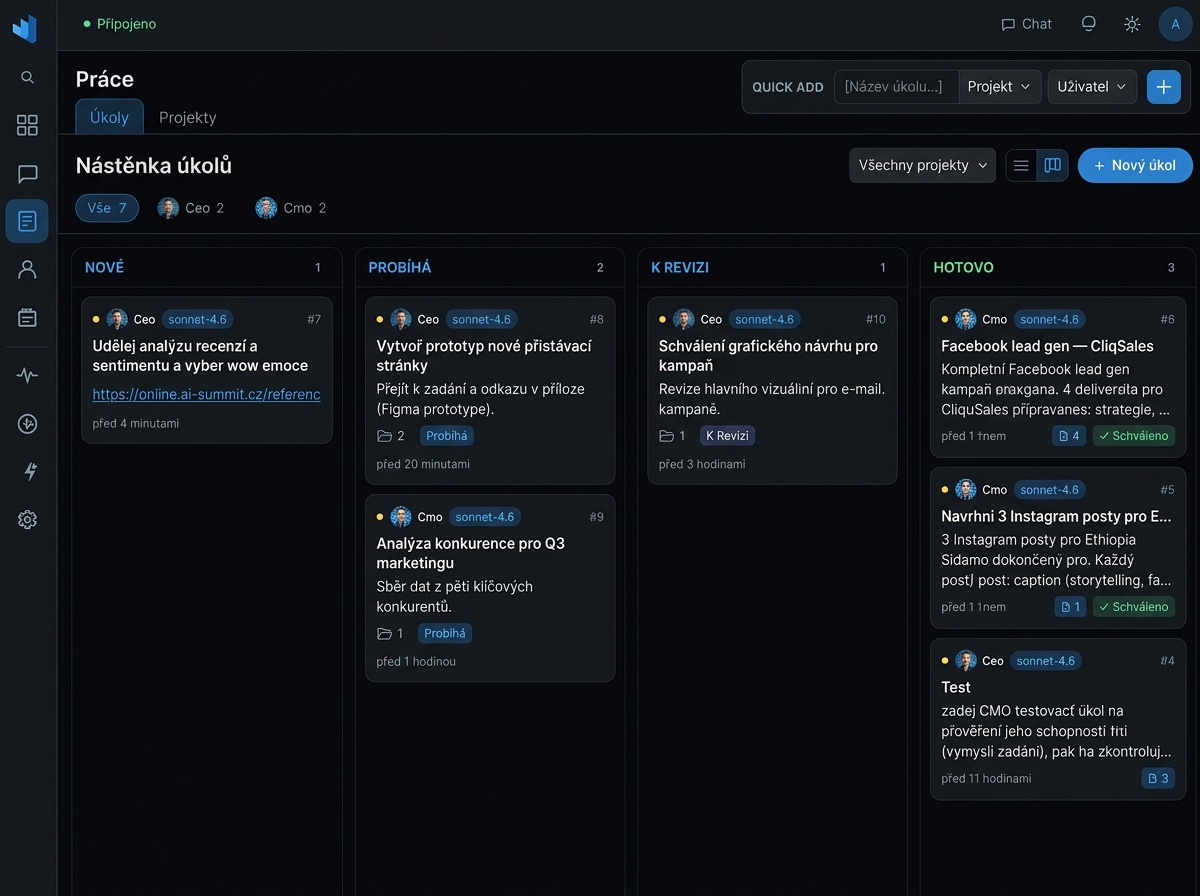Viewport: 1200px width, 896px height.
Task: Filter tasks by Cmo 2
Action: [291, 208]
